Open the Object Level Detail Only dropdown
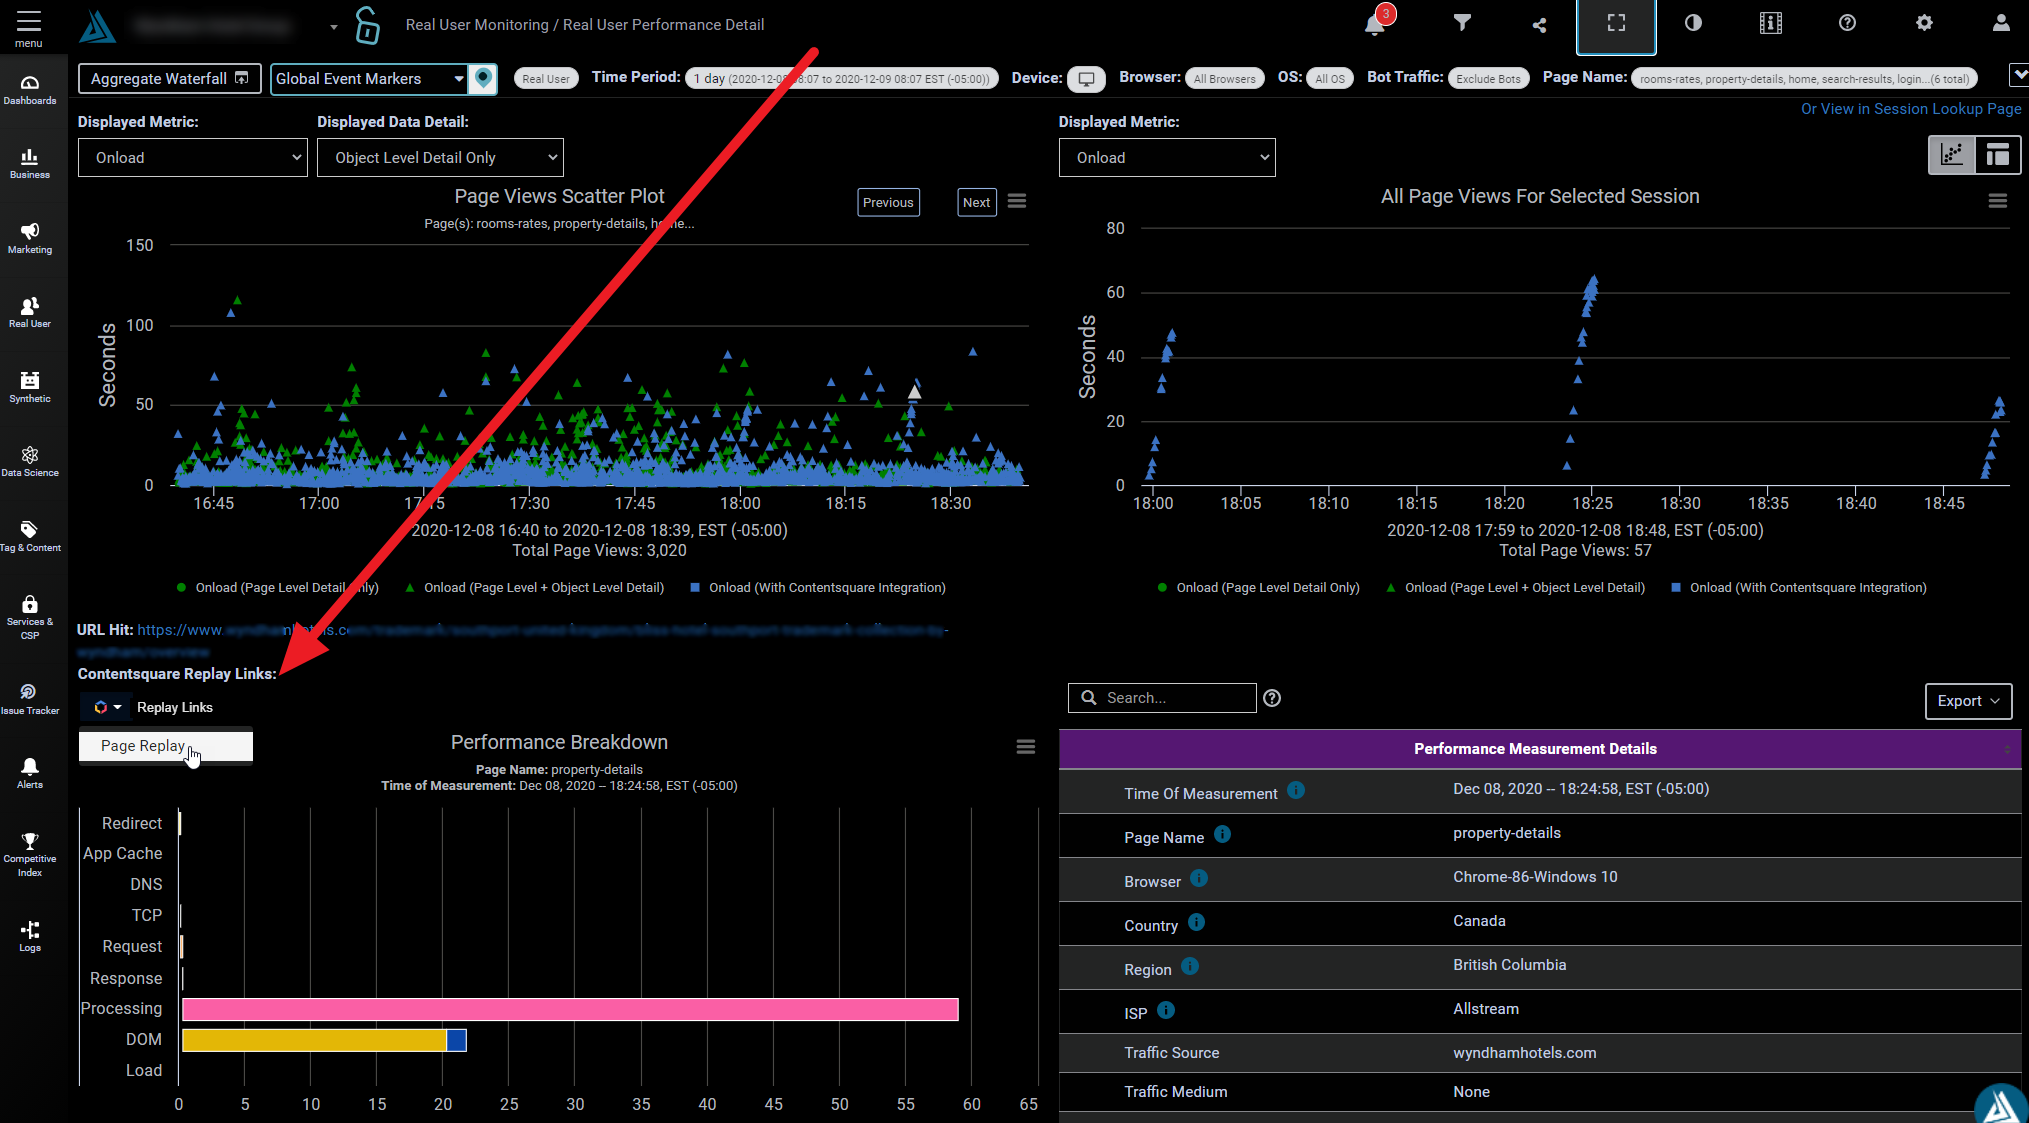This screenshot has height=1123, width=2029. pos(440,158)
